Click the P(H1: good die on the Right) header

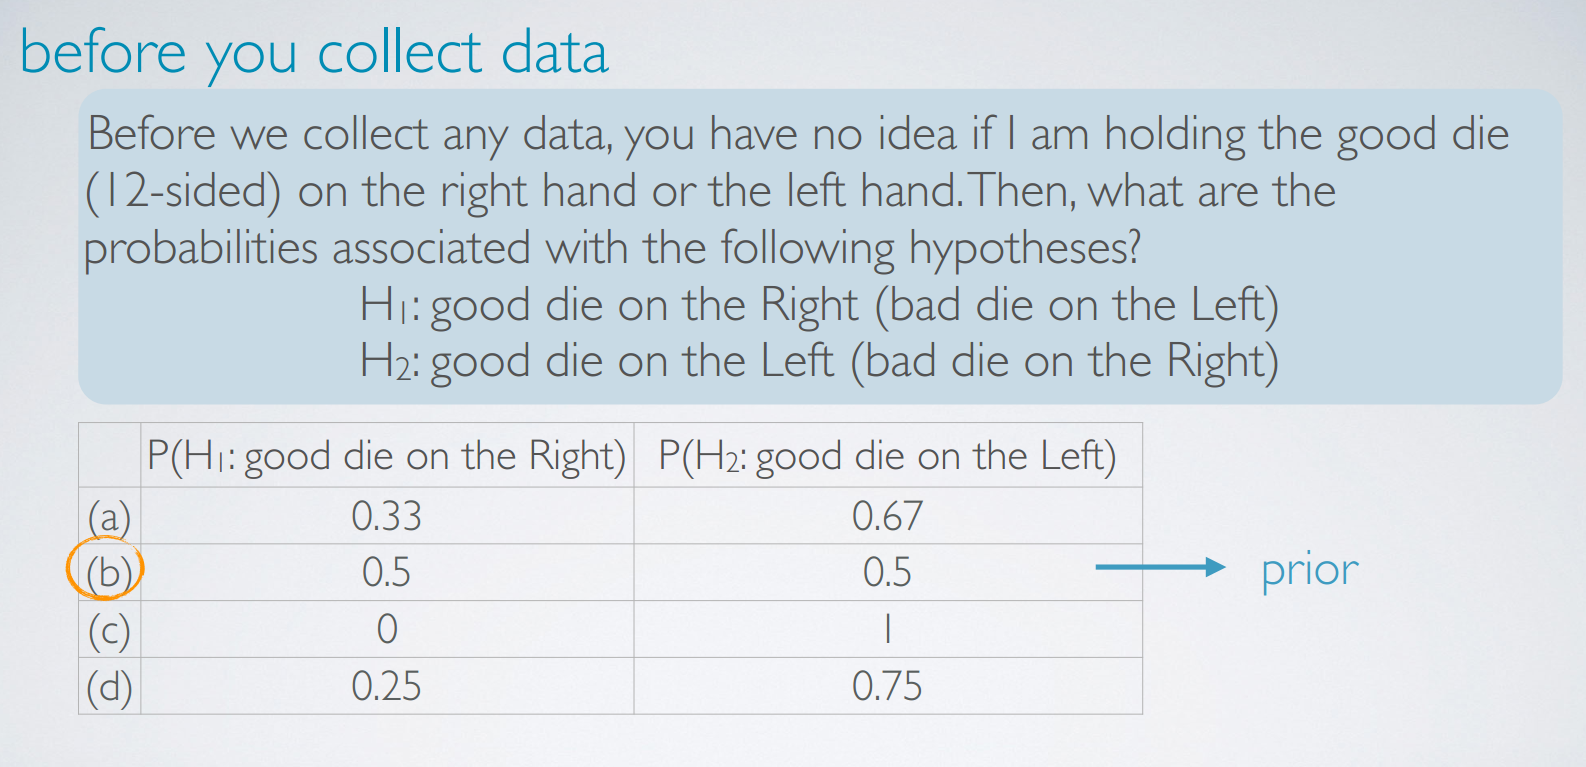coord(386,456)
